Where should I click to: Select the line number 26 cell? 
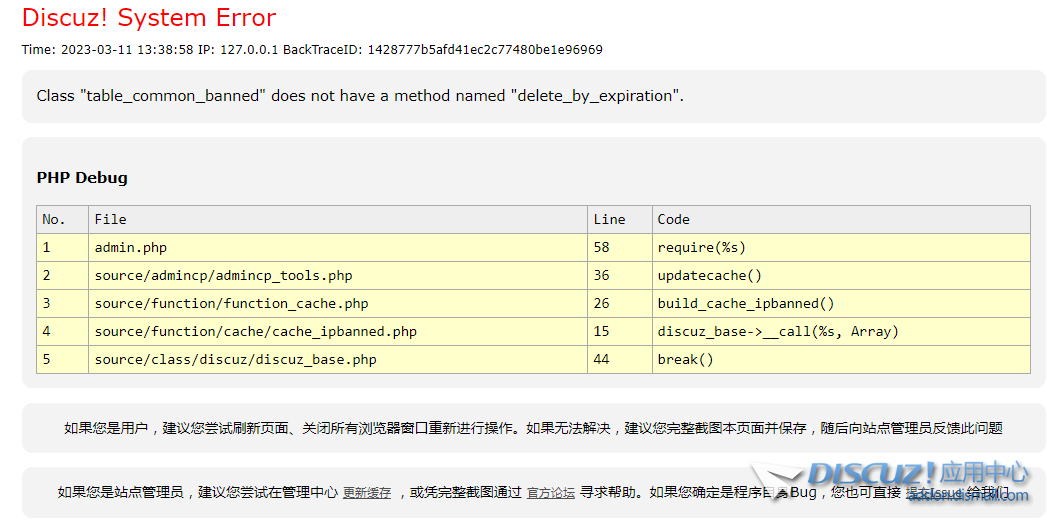[620, 303]
